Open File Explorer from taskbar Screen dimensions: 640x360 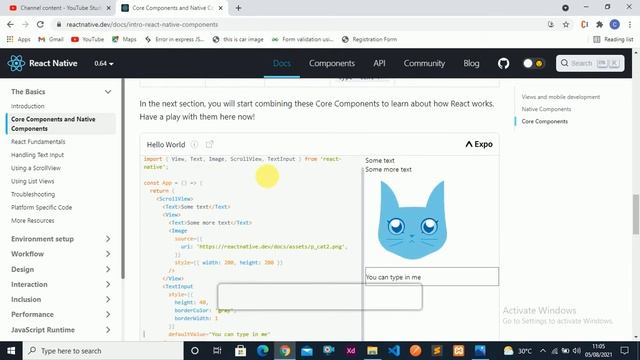(x=372, y=351)
